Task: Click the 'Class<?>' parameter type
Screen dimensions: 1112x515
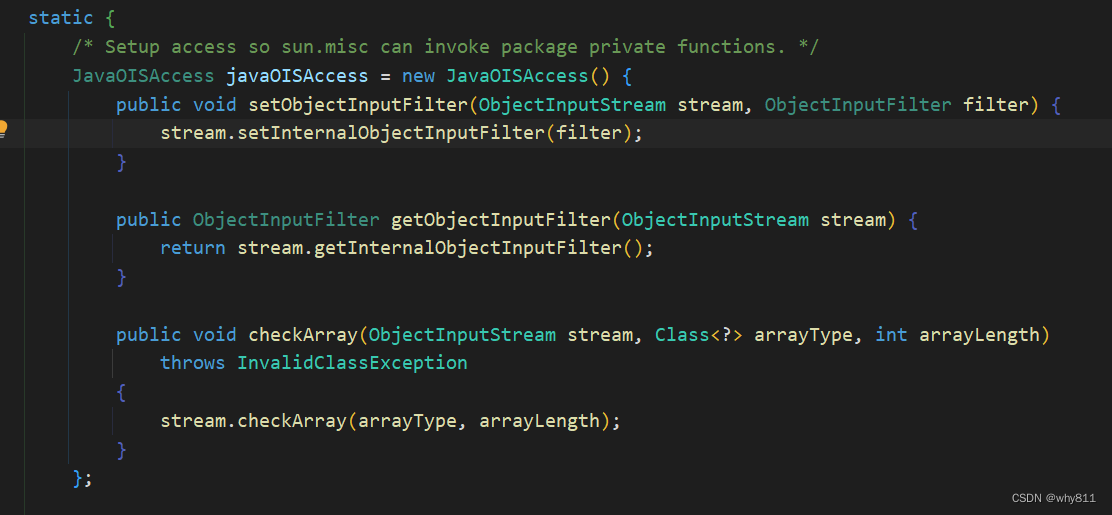Action: coord(699,335)
